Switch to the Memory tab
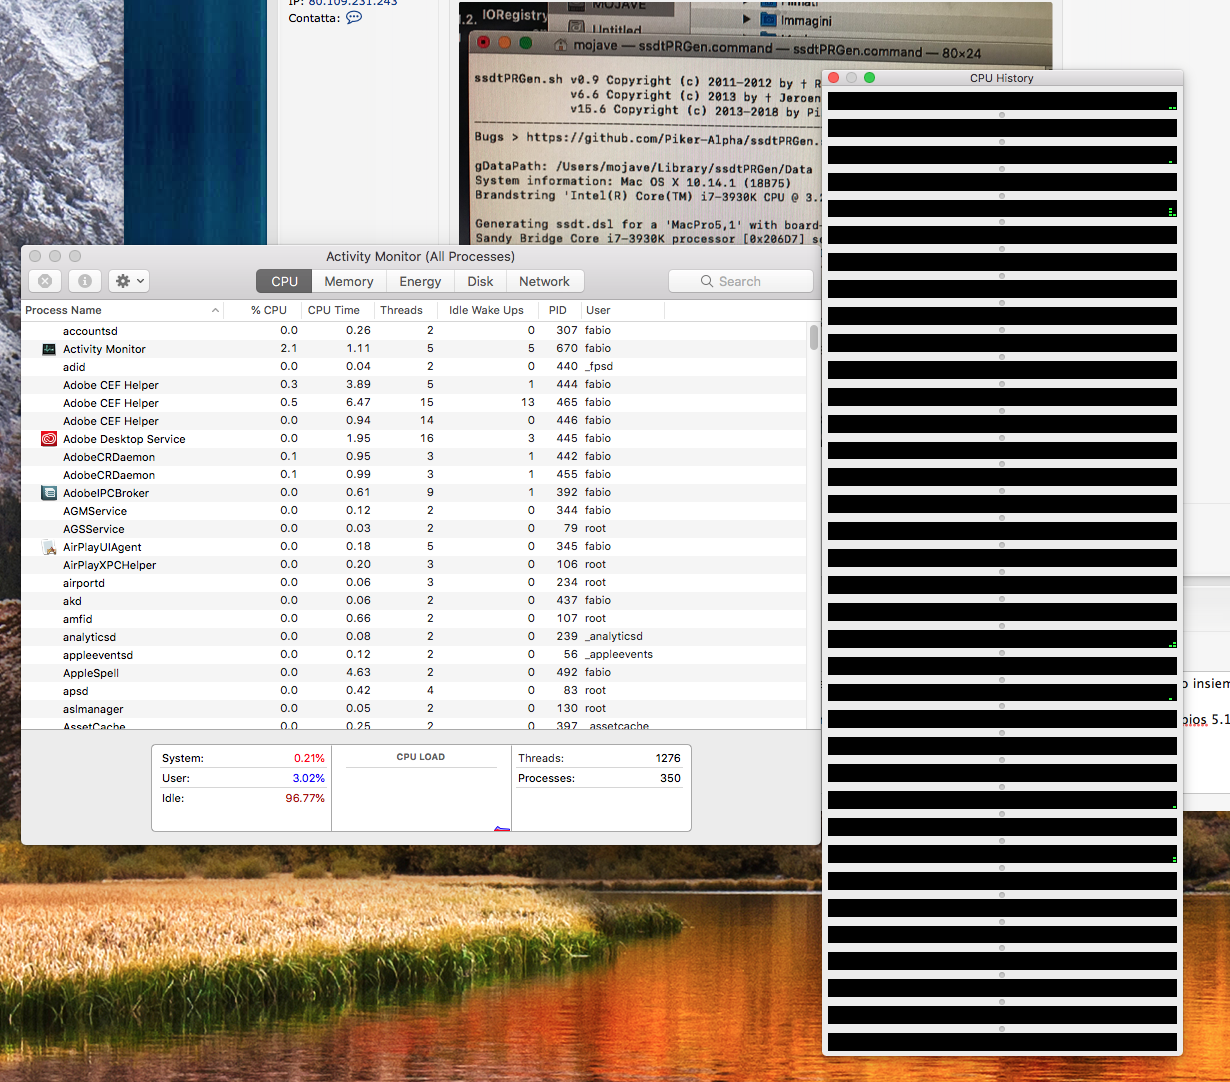The image size is (1230, 1082). (349, 281)
